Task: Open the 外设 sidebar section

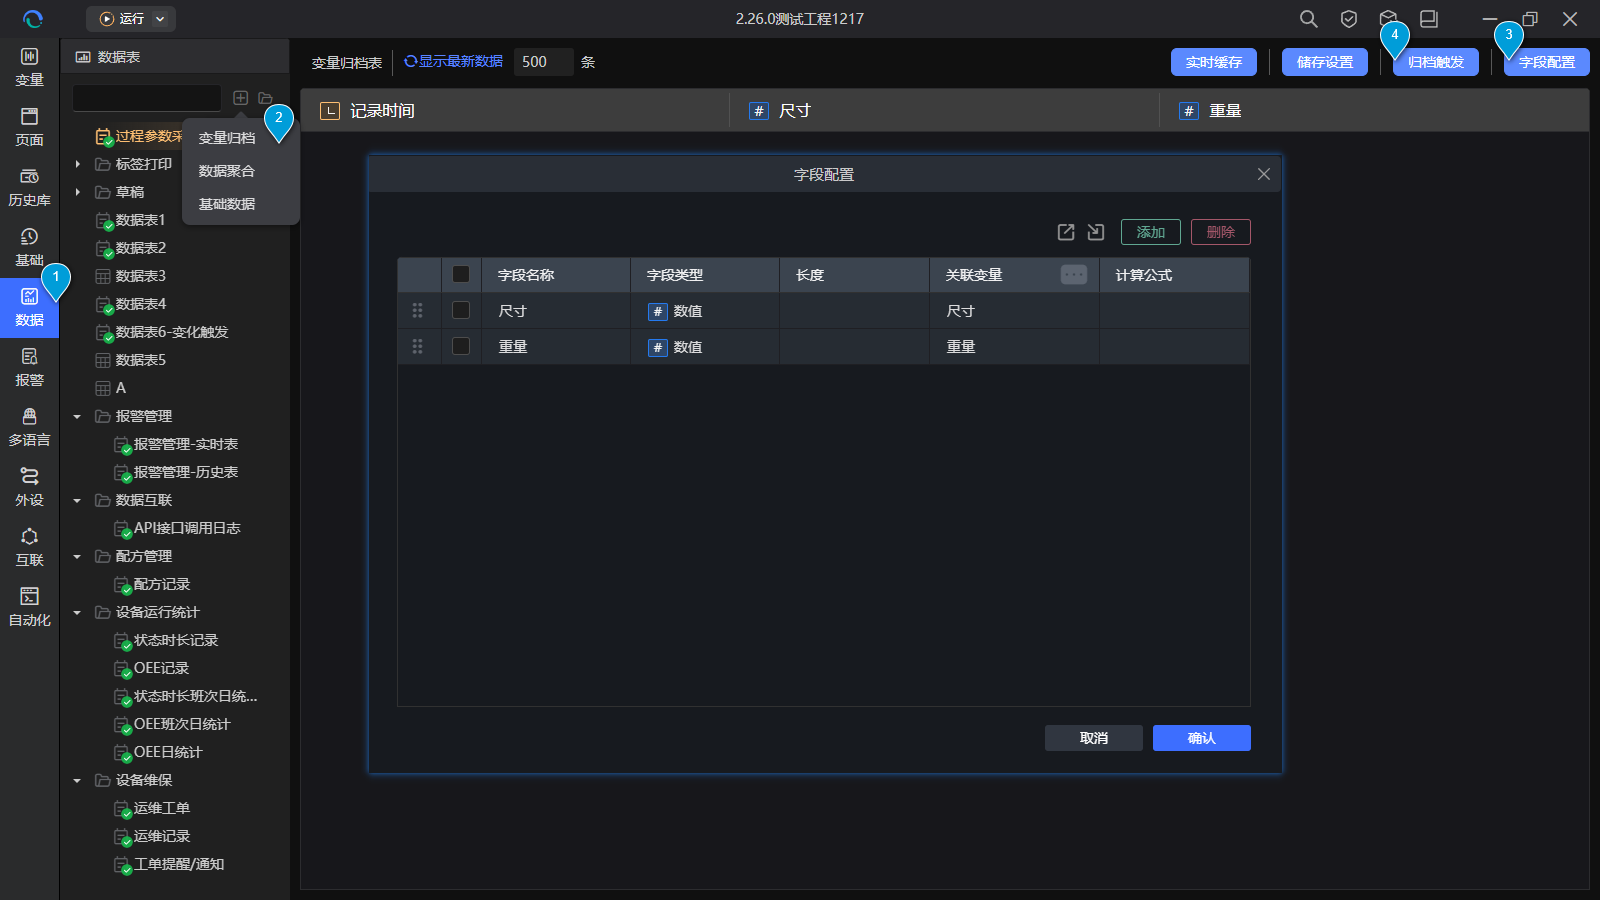Action: pyautogui.click(x=29, y=487)
